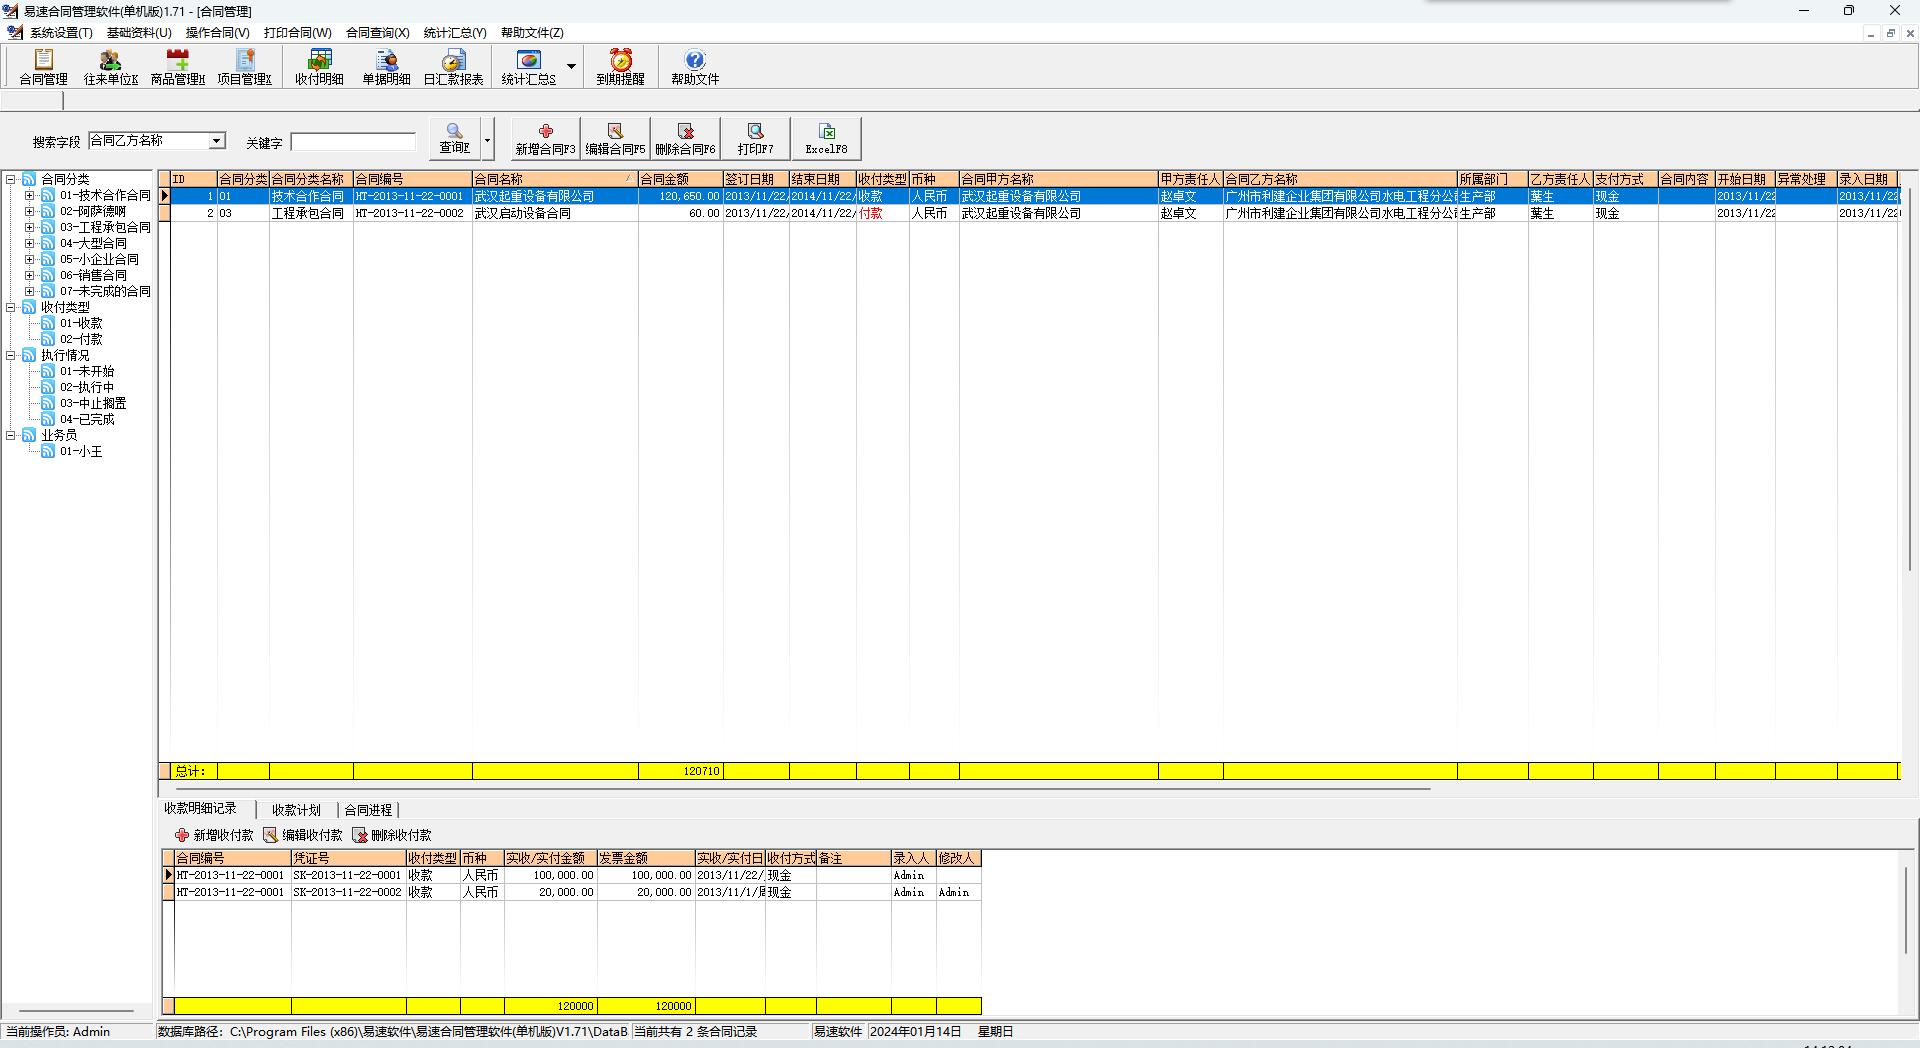Click the 编辑收付款 button
Image resolution: width=1920 pixels, height=1048 pixels.
tap(303, 835)
